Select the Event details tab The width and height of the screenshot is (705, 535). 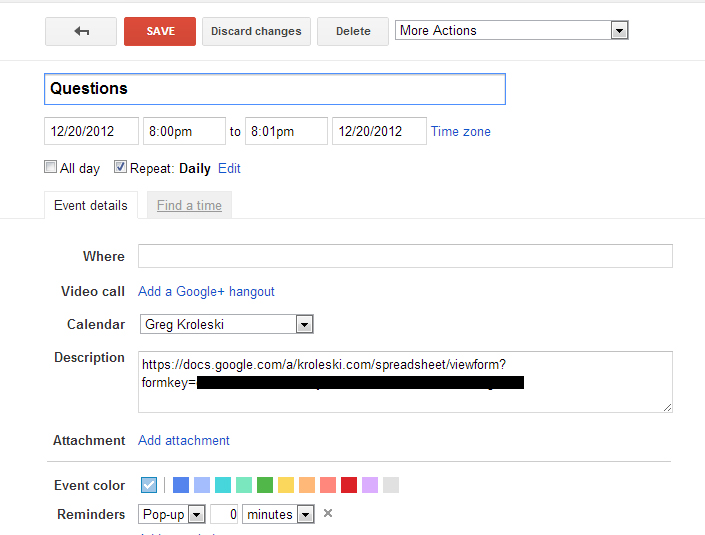click(x=90, y=205)
